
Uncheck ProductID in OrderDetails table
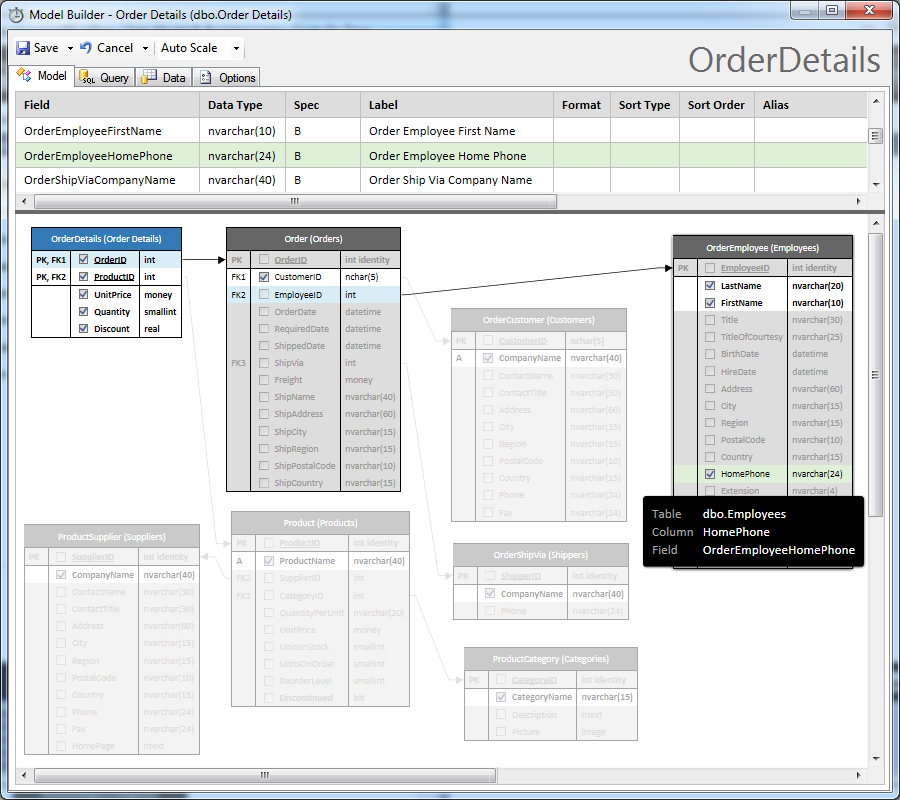tap(84, 277)
